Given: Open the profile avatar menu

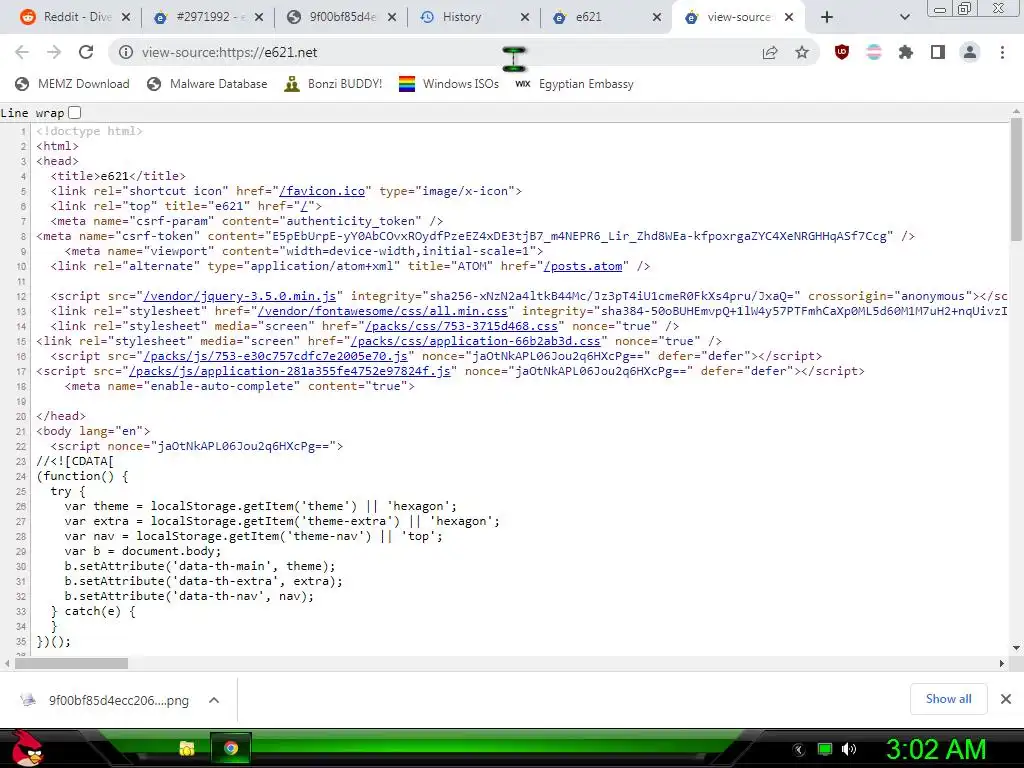Looking at the screenshot, I should pos(970,52).
